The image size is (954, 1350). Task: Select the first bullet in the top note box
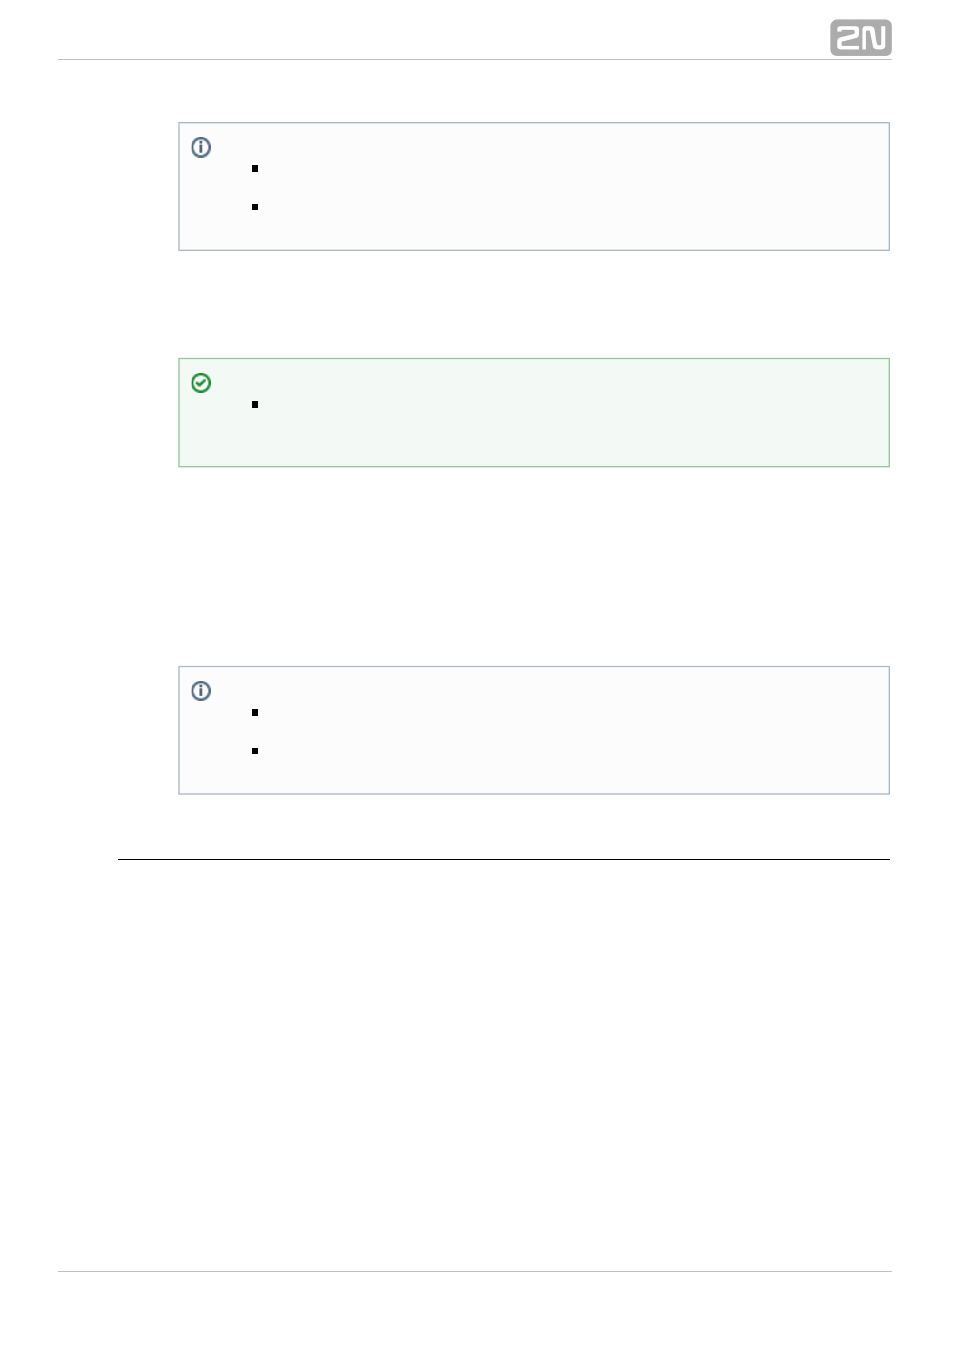click(x=255, y=169)
